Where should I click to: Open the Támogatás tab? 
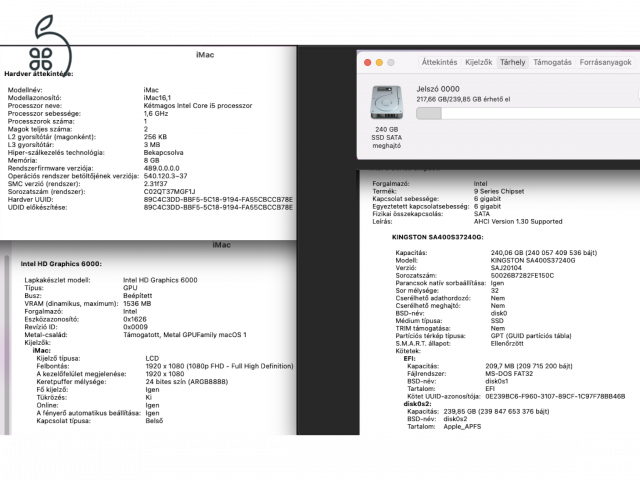[552, 62]
